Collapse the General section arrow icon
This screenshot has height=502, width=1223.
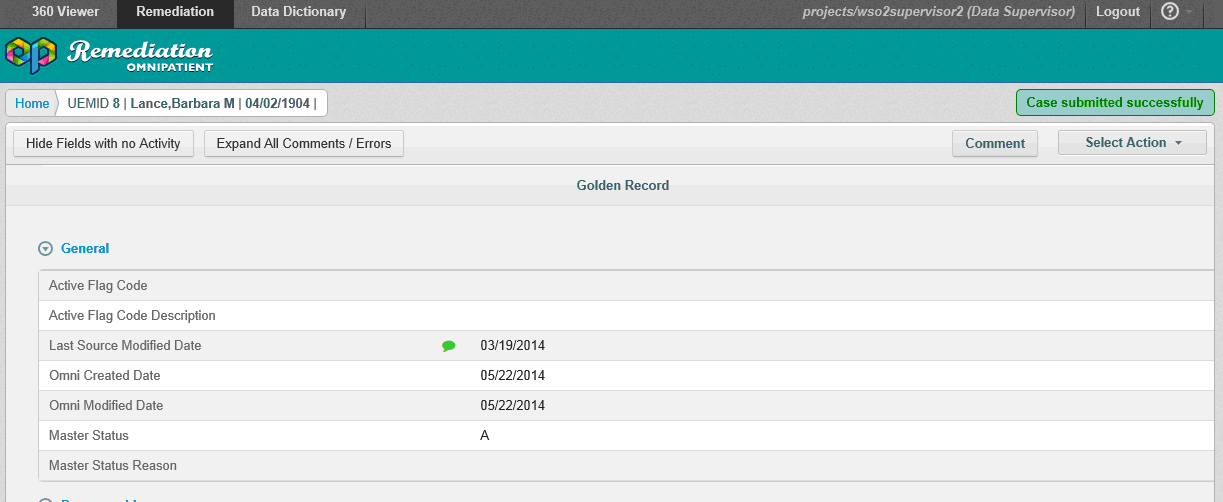(x=45, y=249)
